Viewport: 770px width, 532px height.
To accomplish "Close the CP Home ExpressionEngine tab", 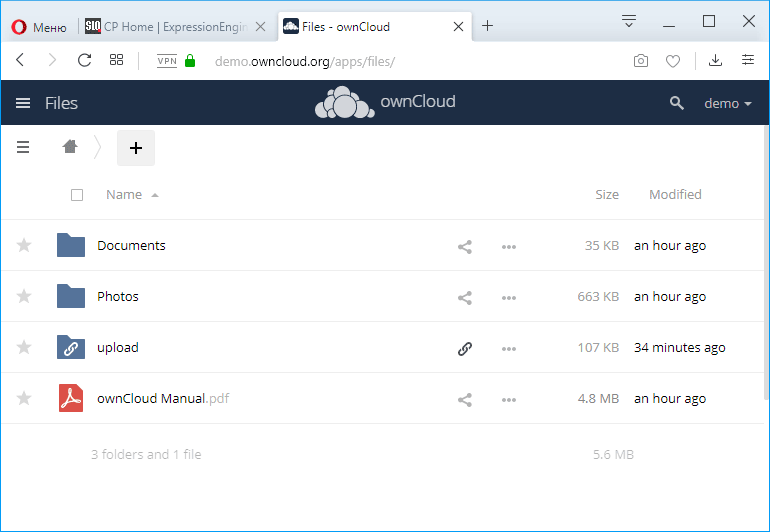I will coord(261,27).
